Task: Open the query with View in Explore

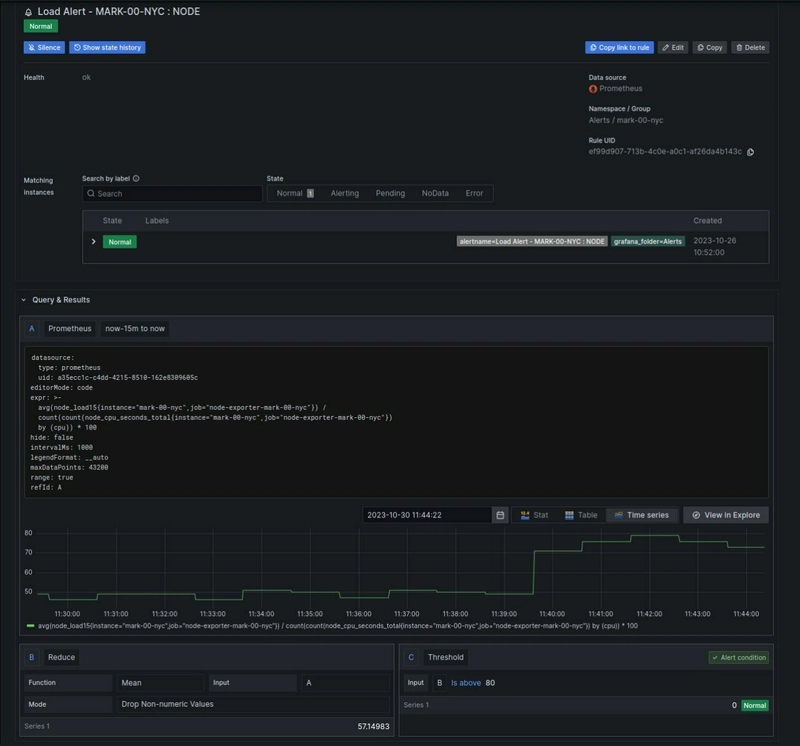Action: point(726,515)
